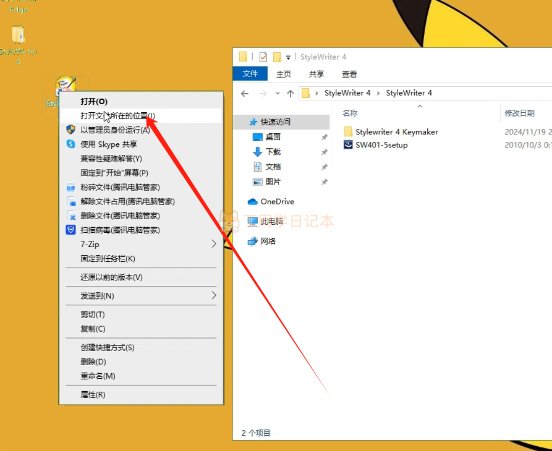Open the 发送到(N) submenu
This screenshot has height=451, width=552.
[x=141, y=296]
